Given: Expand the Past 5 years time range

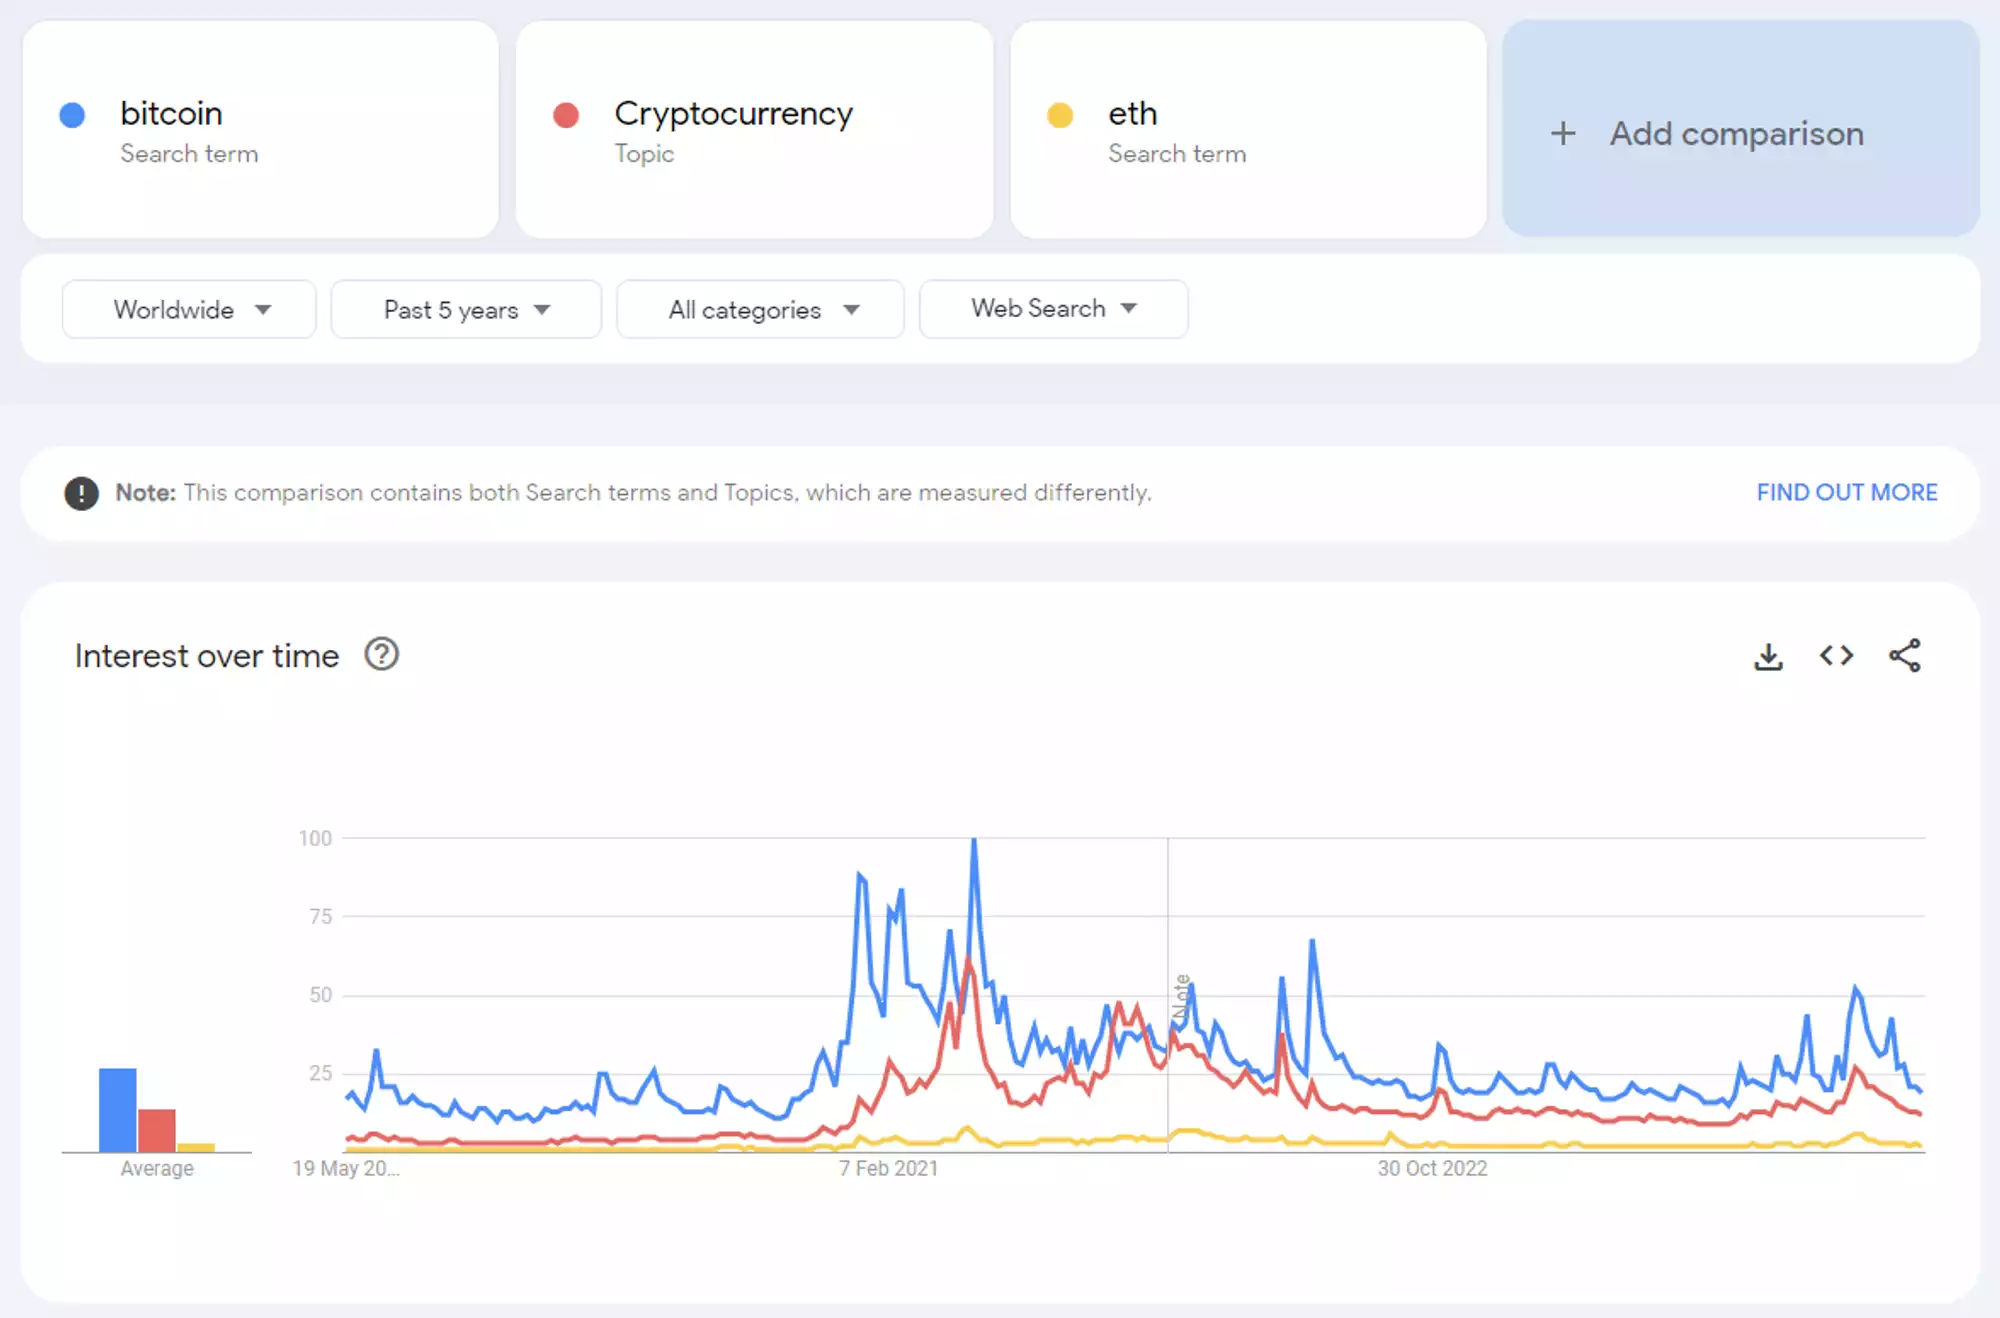Looking at the screenshot, I should 466,310.
